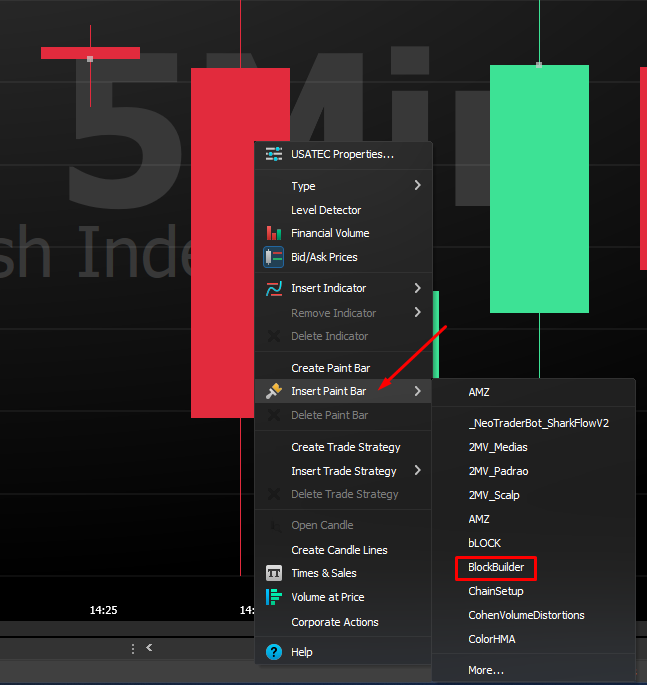Open More... at the bottom of the submenu
This screenshot has height=685, width=647.
(486, 670)
